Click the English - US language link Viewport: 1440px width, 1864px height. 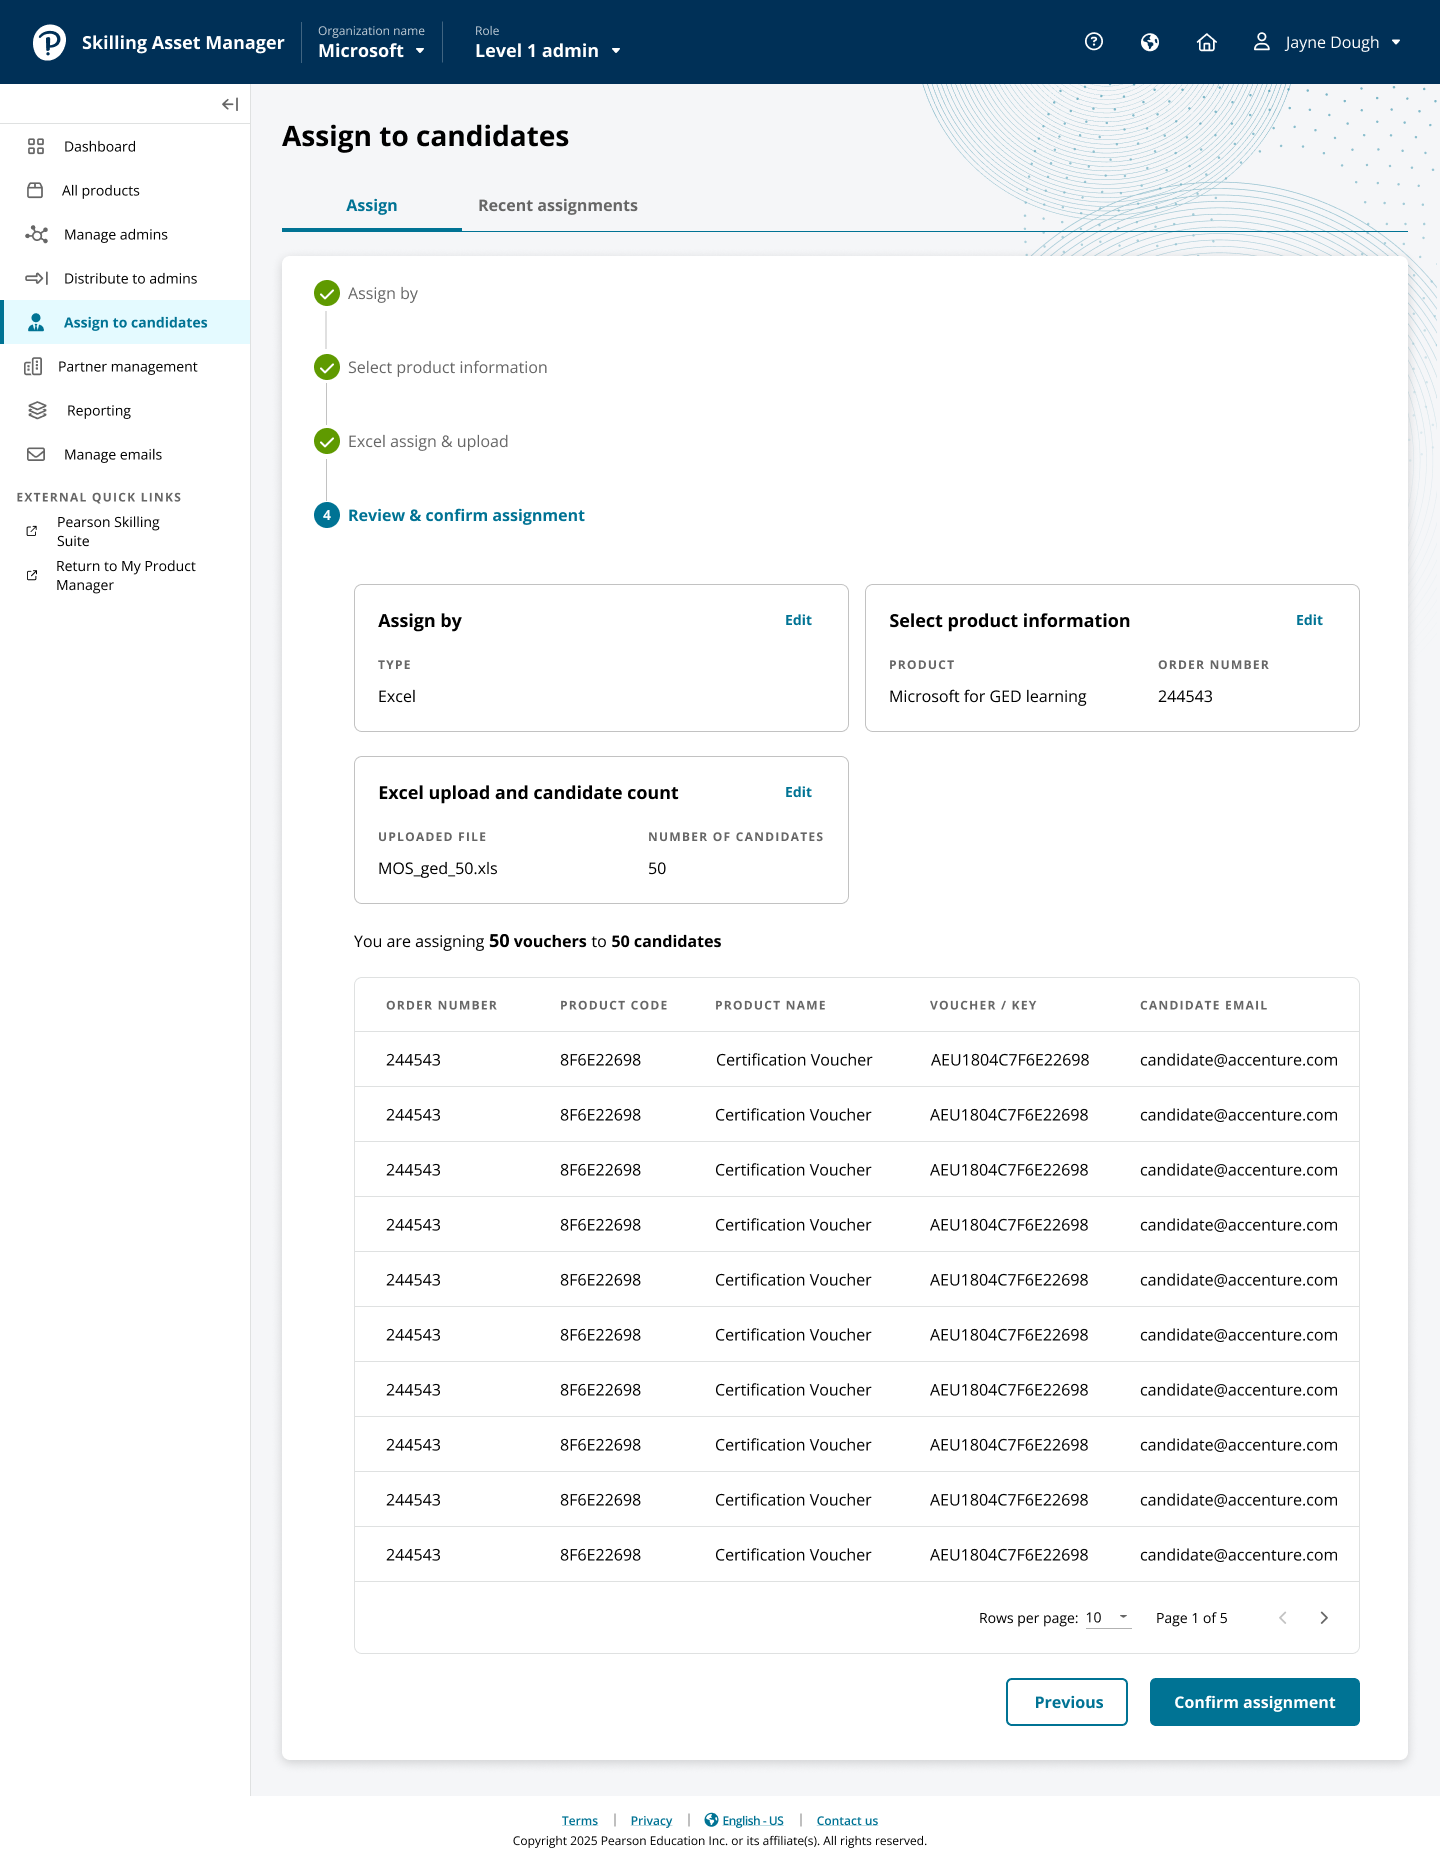[753, 1821]
